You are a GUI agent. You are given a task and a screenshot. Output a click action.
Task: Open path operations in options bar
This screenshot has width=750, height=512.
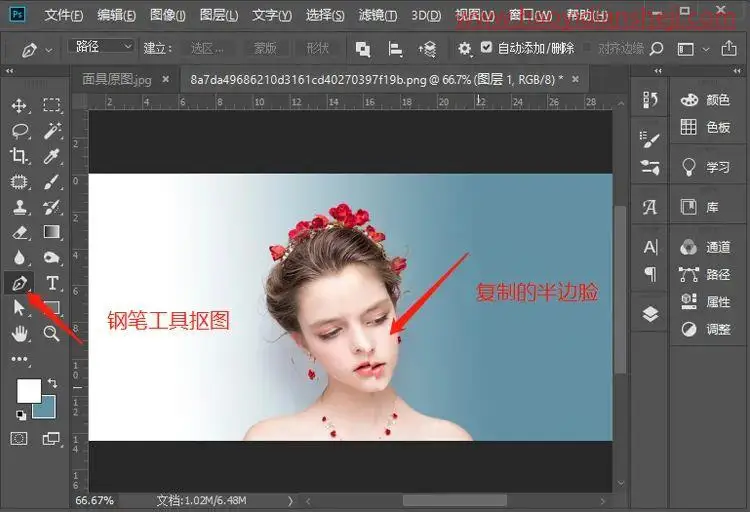click(363, 49)
